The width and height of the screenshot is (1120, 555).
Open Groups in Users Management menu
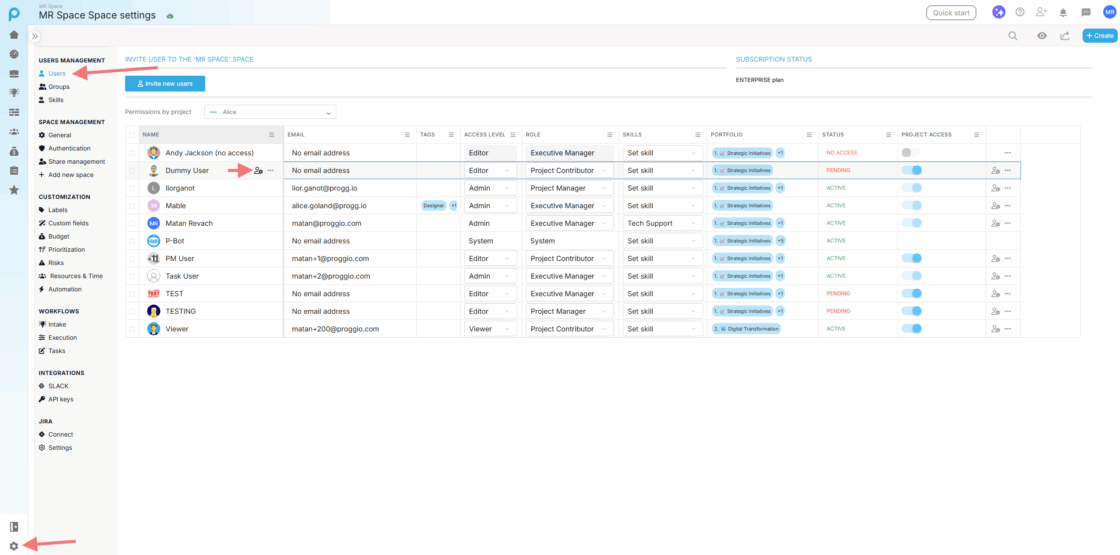click(59, 87)
